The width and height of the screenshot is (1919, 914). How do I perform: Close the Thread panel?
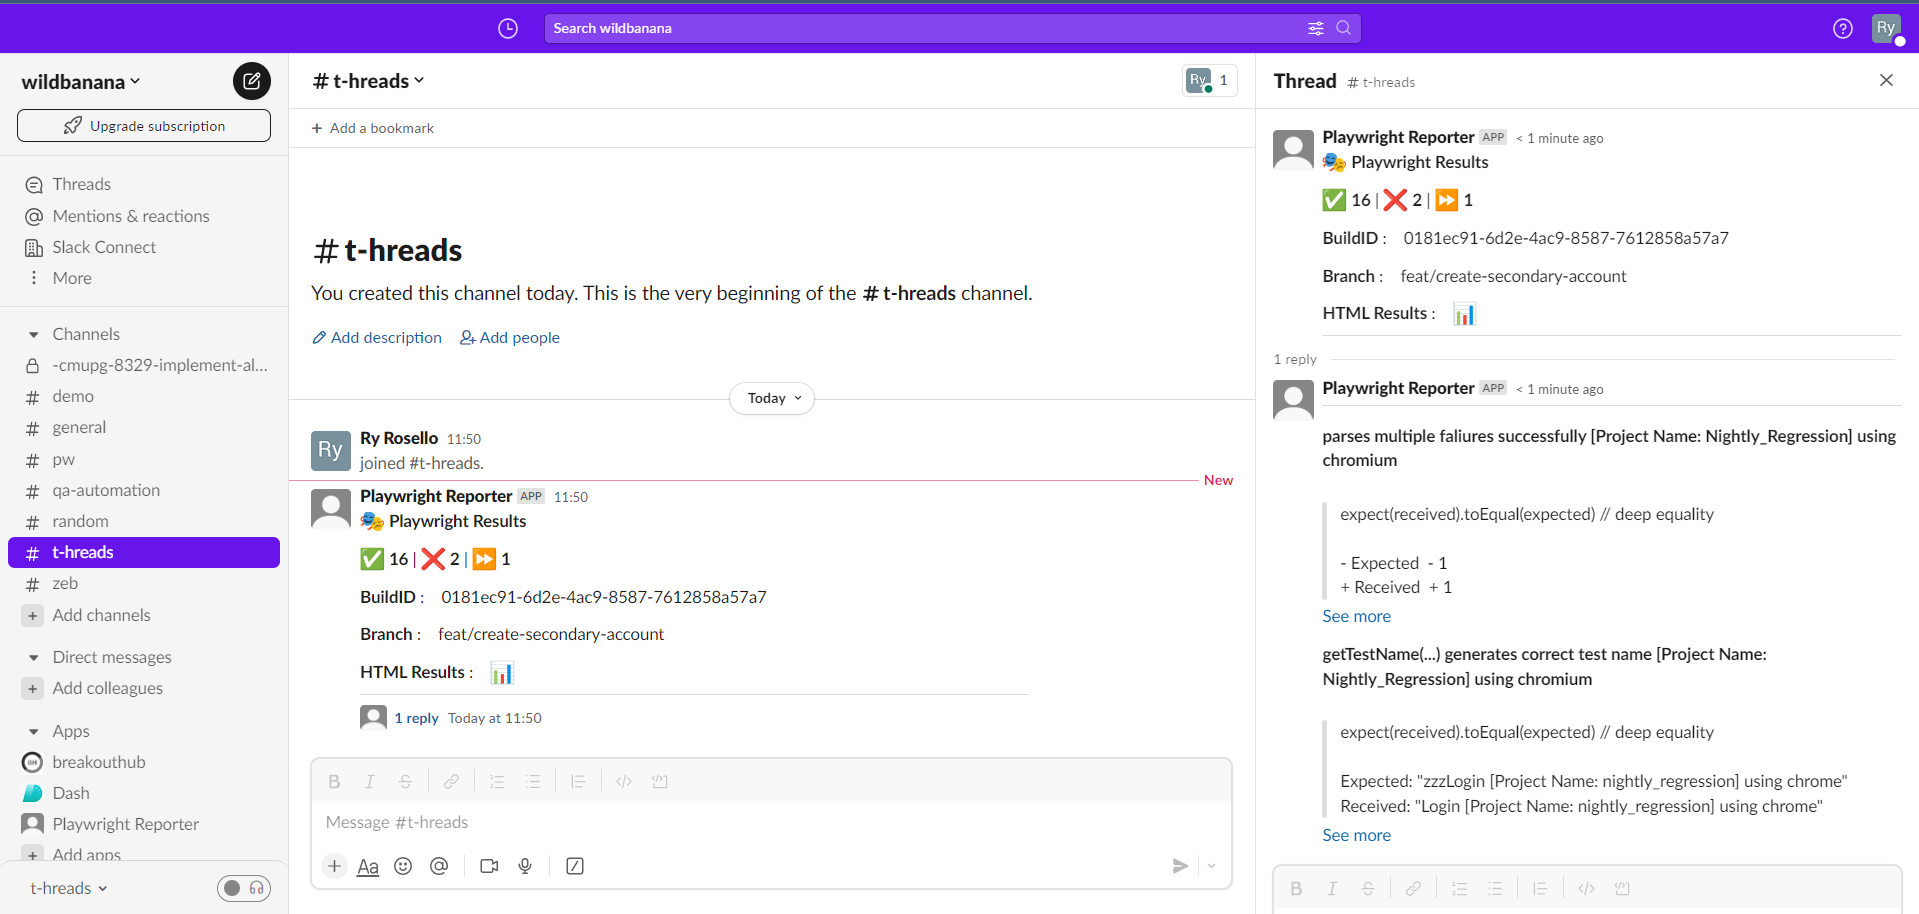[1886, 80]
